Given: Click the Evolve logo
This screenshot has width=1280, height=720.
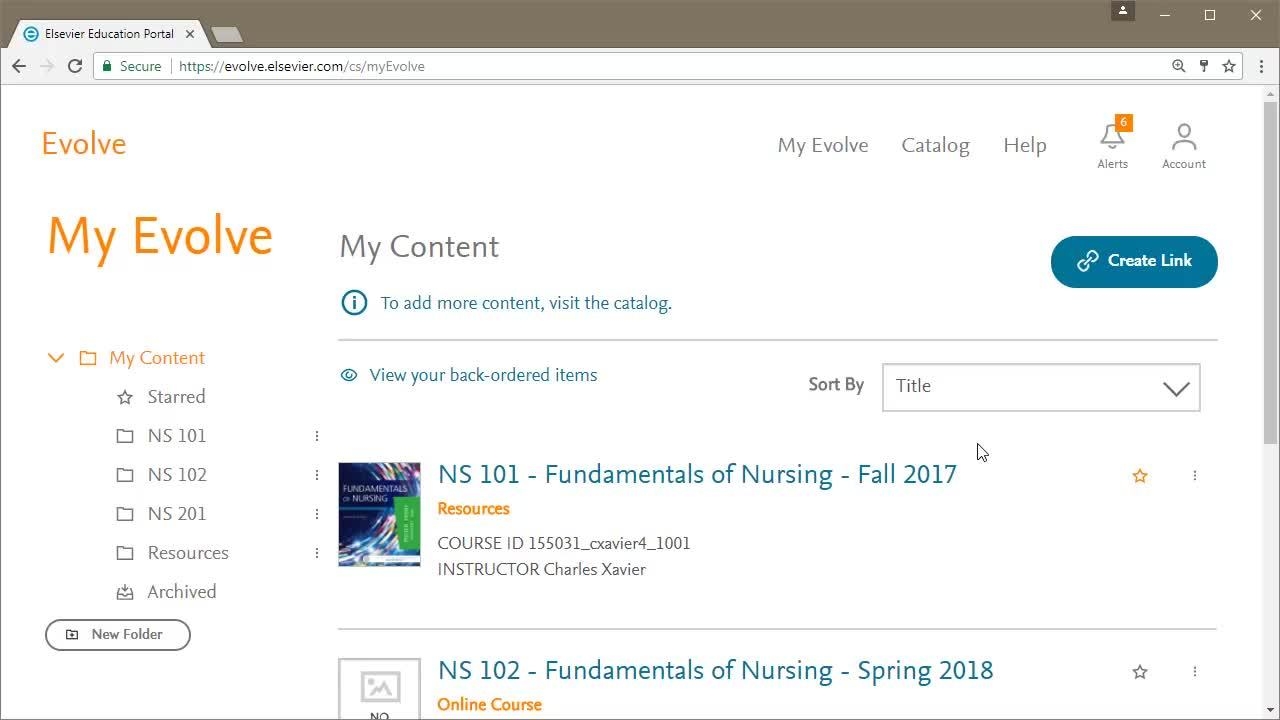Looking at the screenshot, I should (x=84, y=144).
